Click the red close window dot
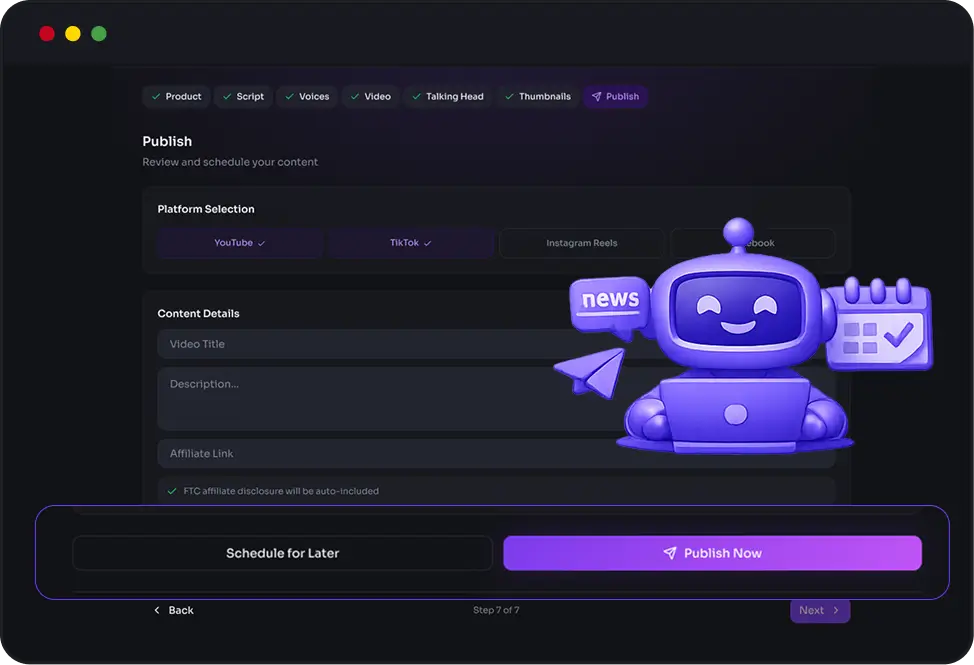 (47, 34)
